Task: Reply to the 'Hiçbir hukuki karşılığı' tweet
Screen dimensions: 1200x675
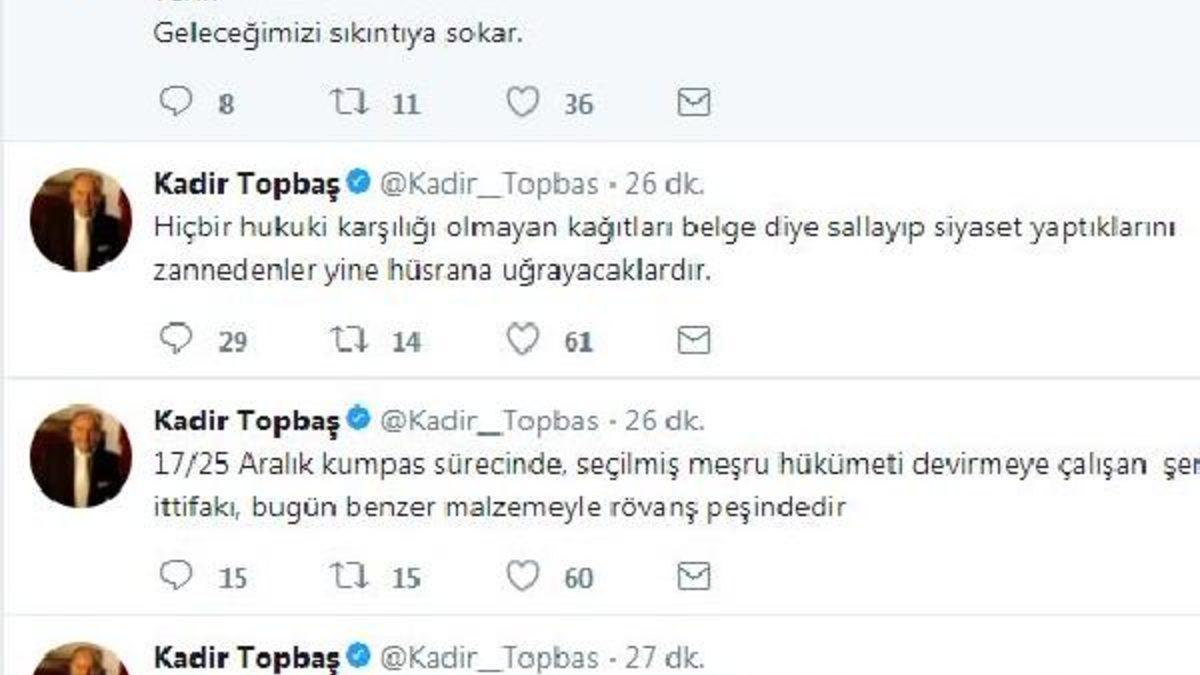Action: 176,340
